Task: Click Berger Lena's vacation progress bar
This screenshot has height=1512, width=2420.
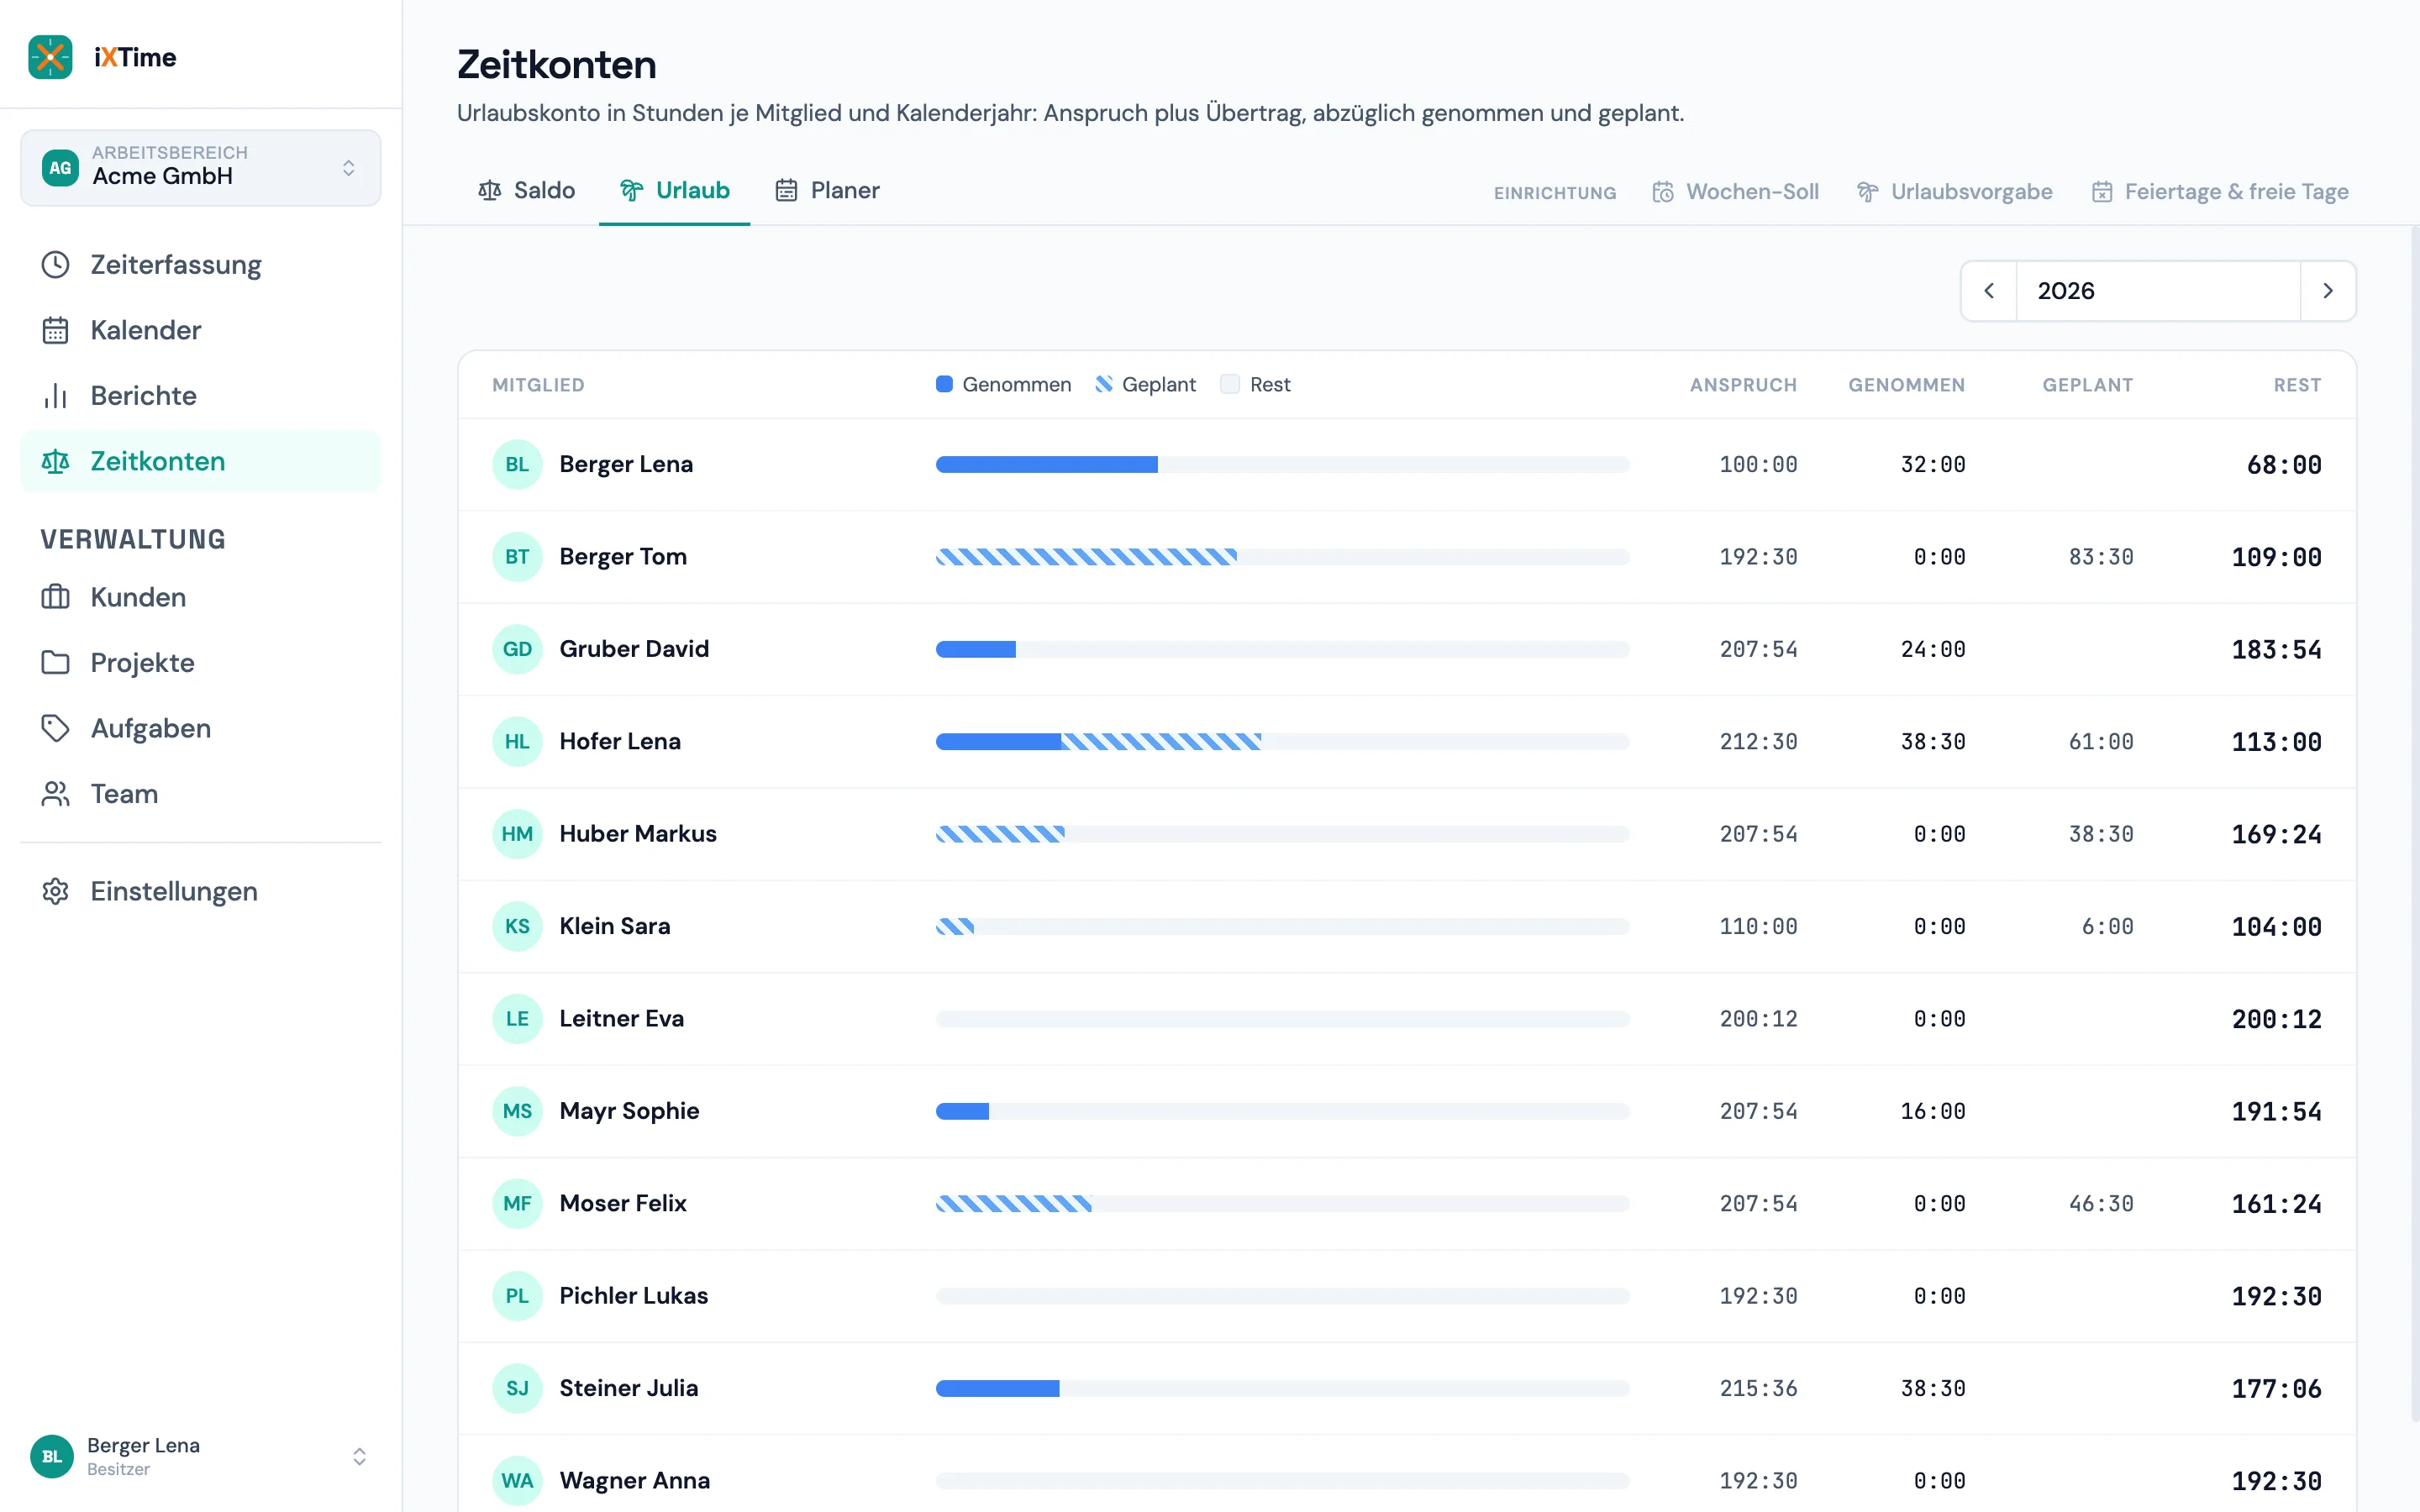Action: point(1283,465)
